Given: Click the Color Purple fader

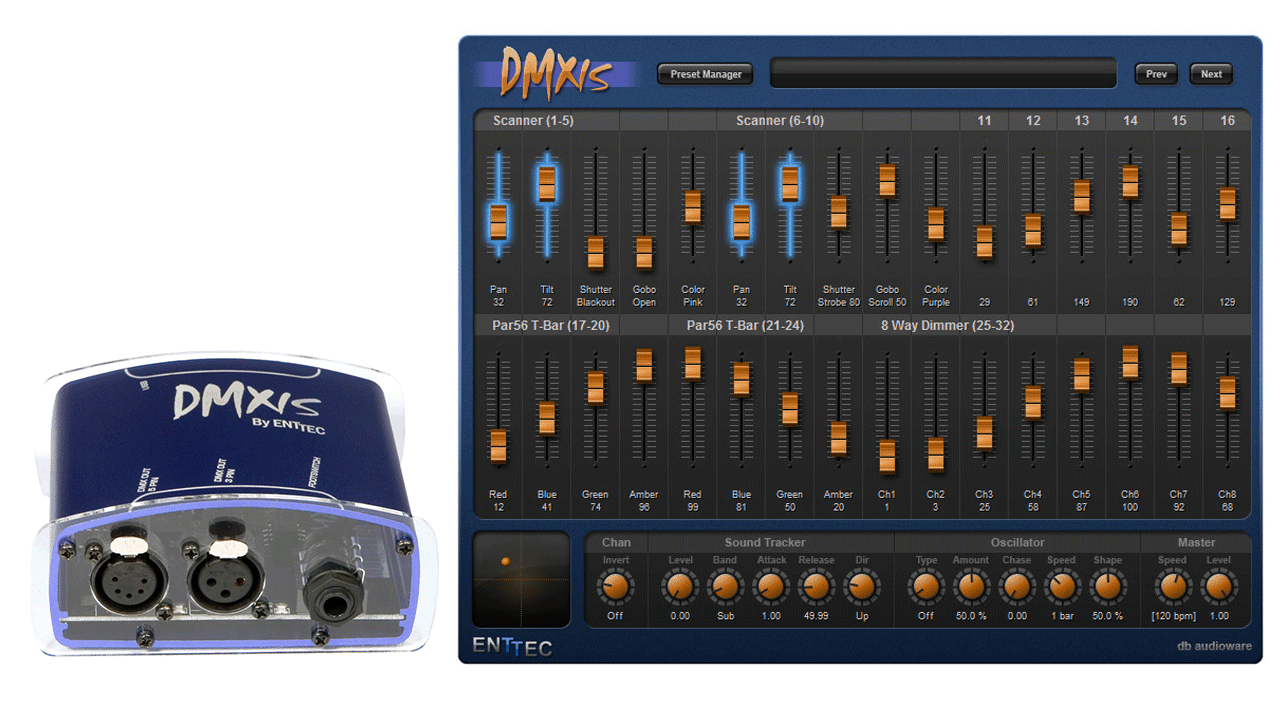Looking at the screenshot, I should (x=936, y=223).
